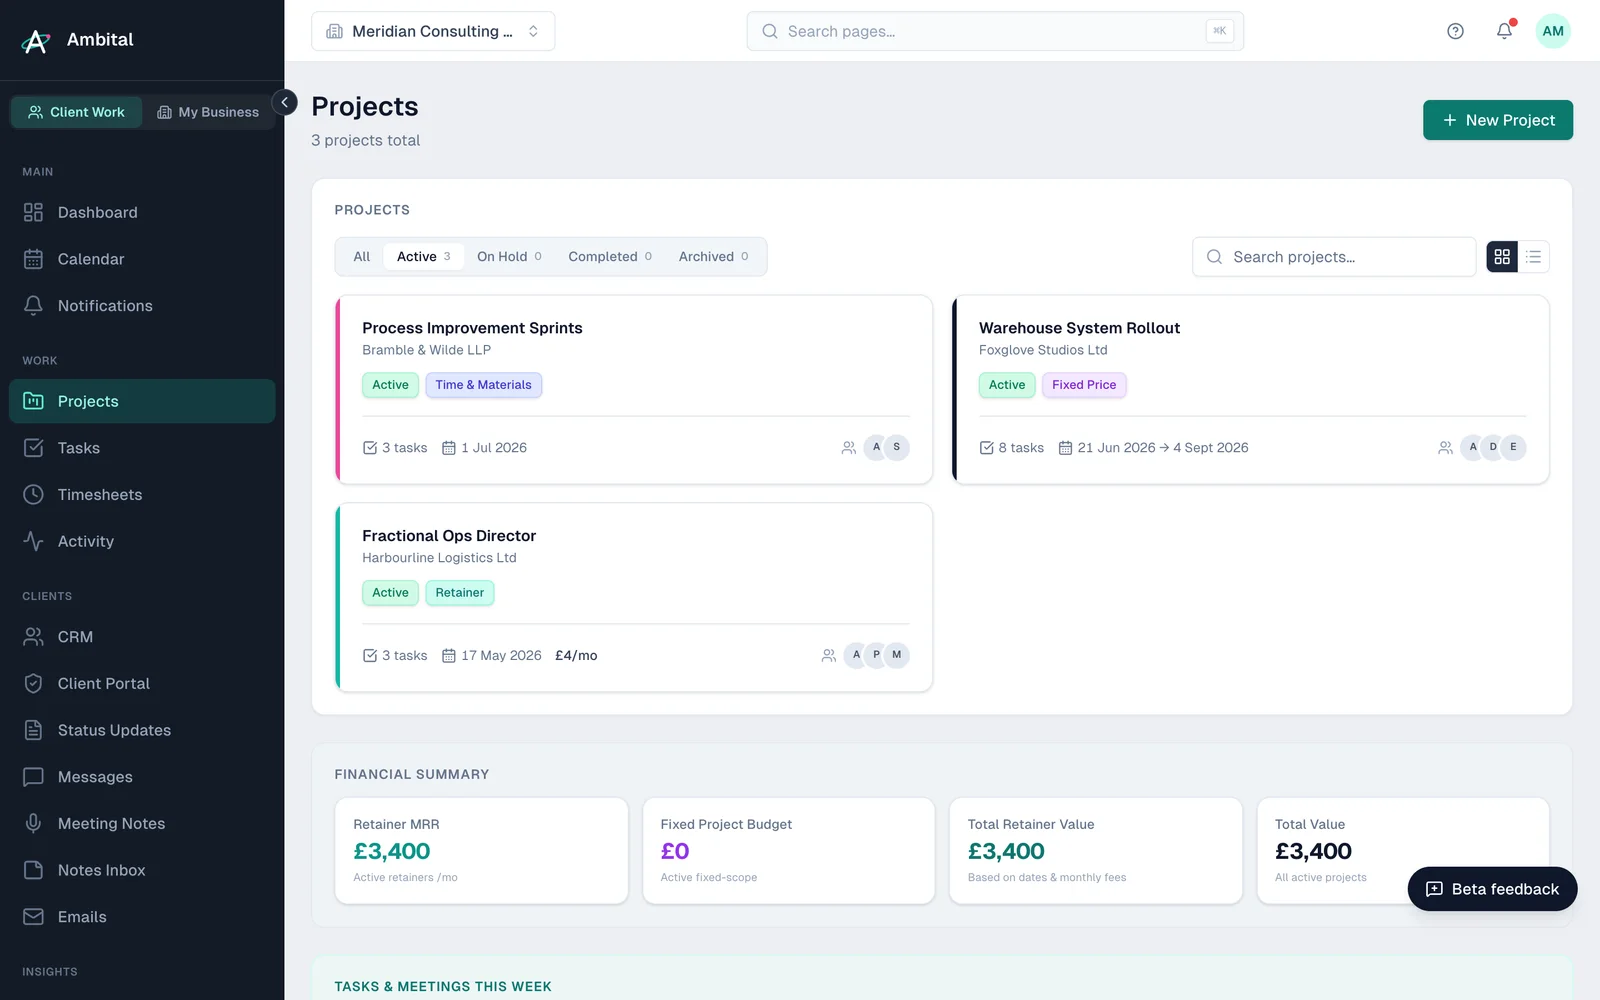Click the Fixed Price badge
The width and height of the screenshot is (1600, 1000).
[1084, 385]
